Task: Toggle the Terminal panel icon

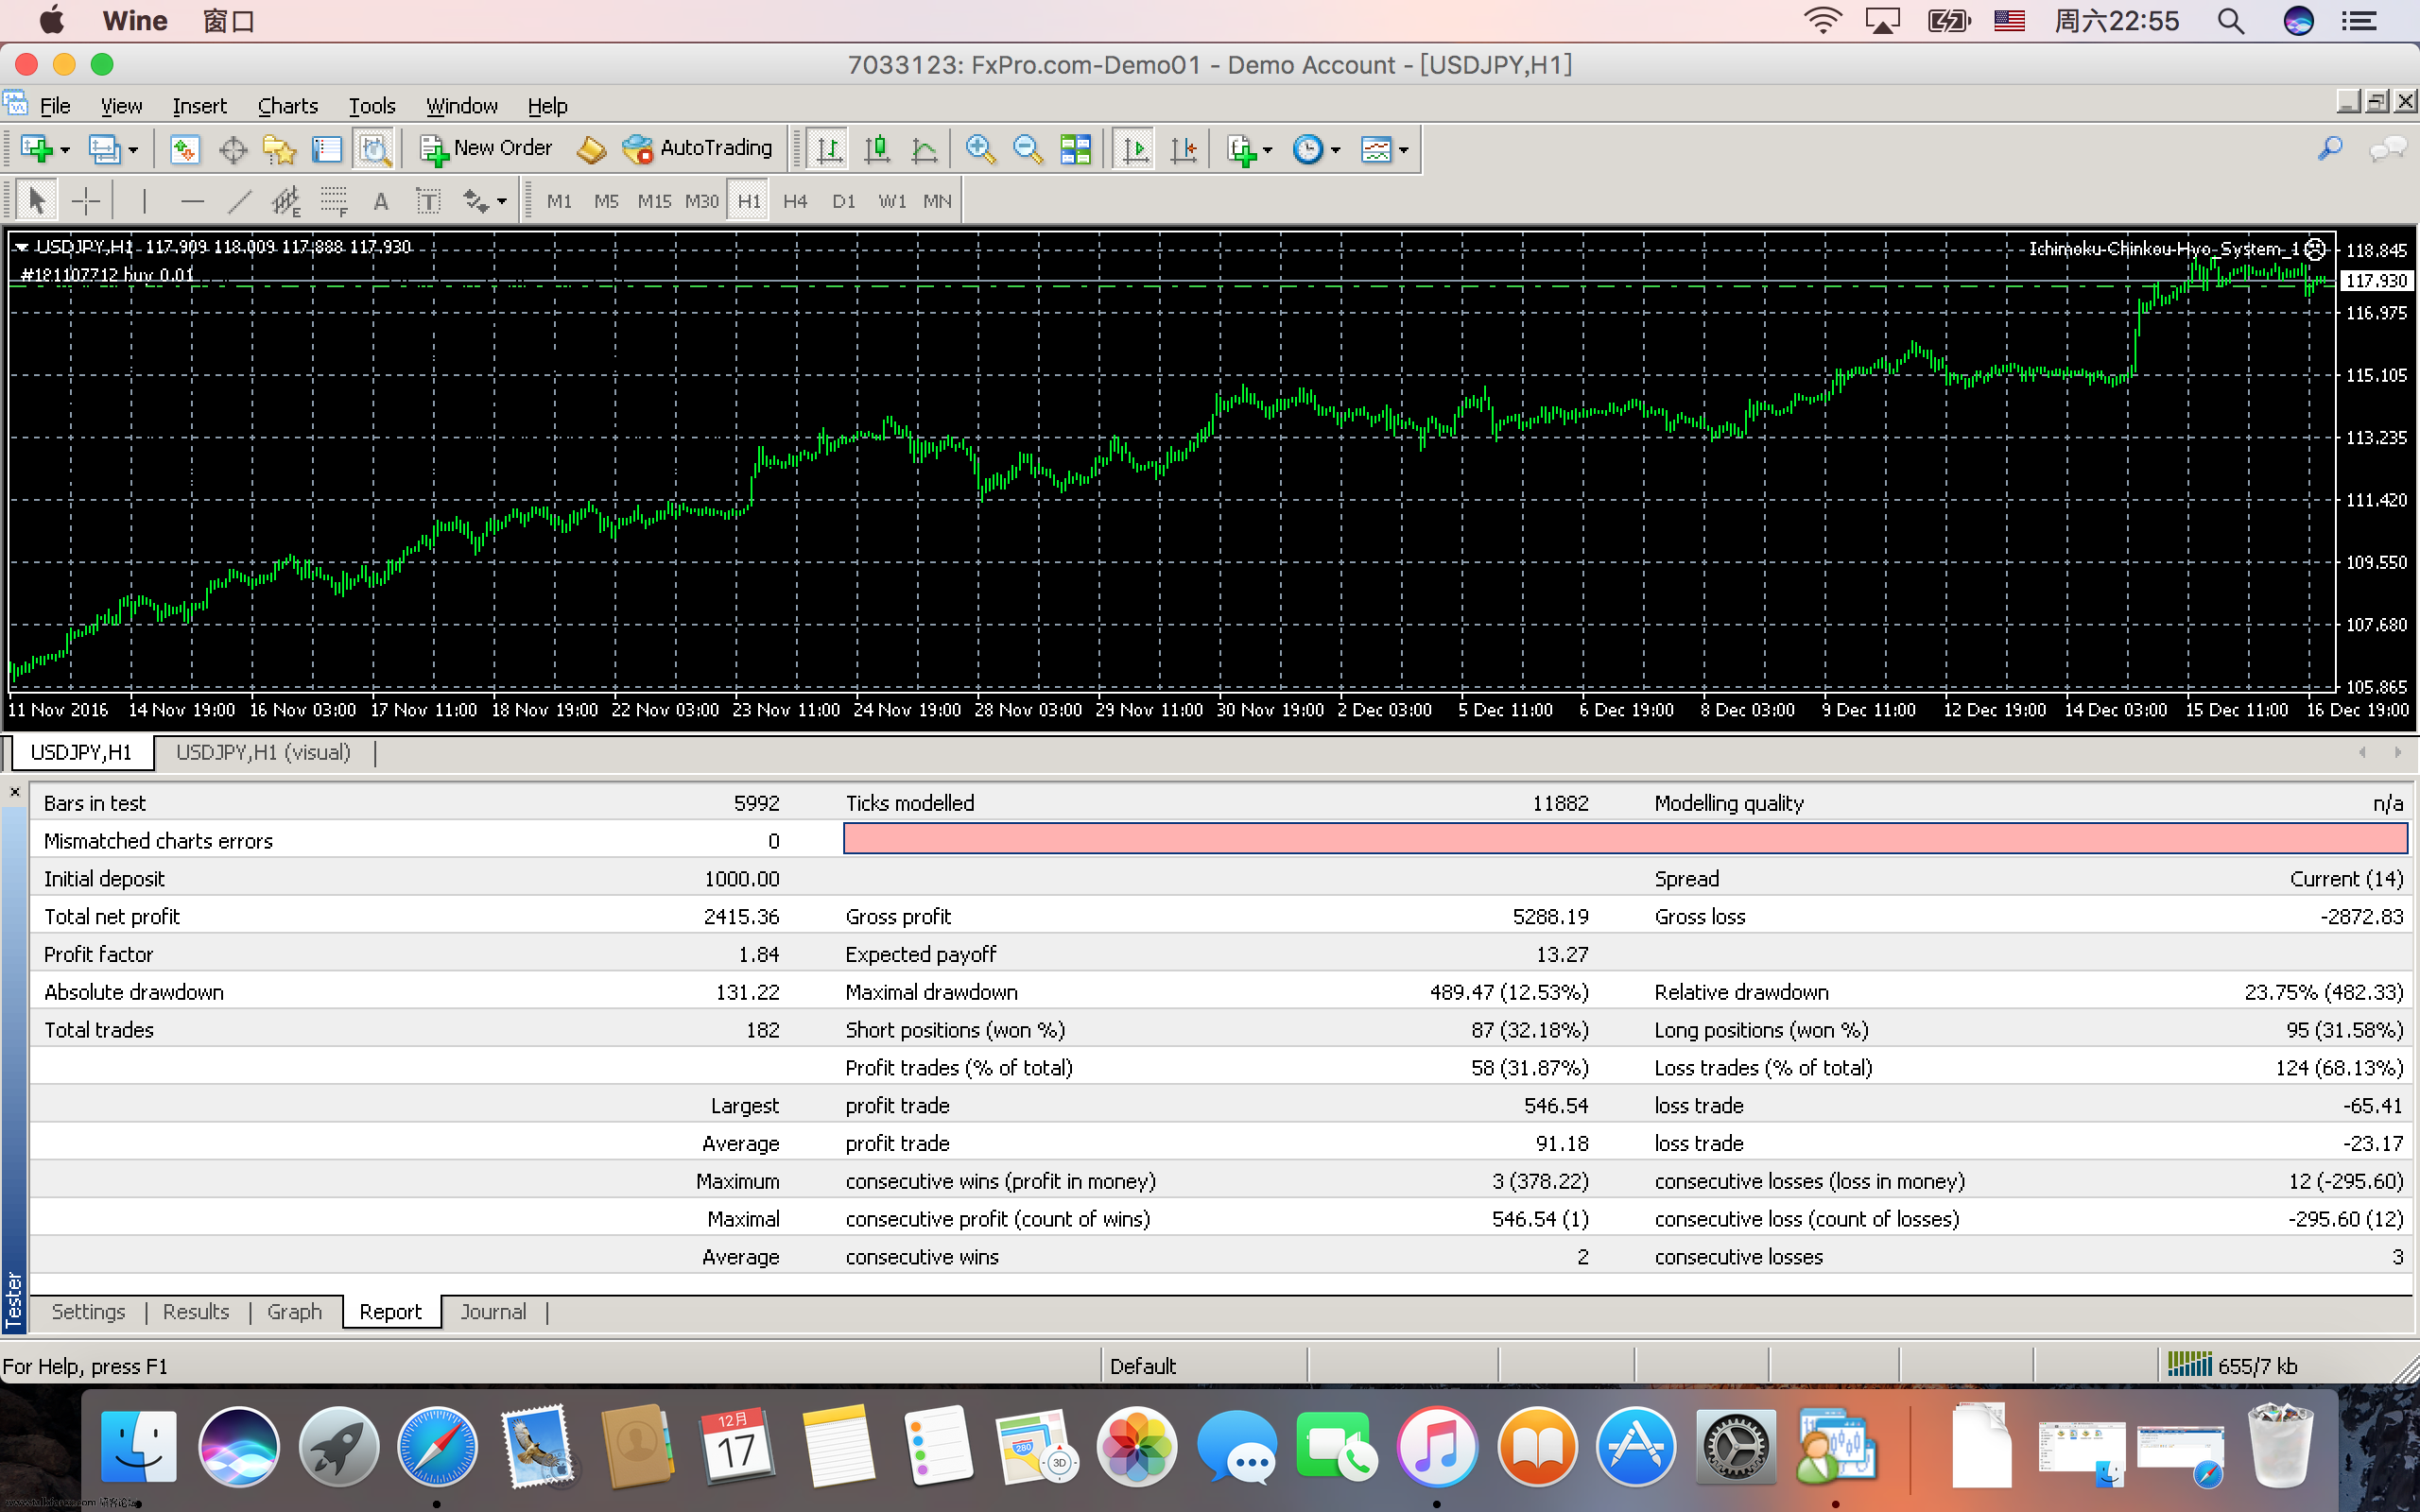Action: click(327, 149)
